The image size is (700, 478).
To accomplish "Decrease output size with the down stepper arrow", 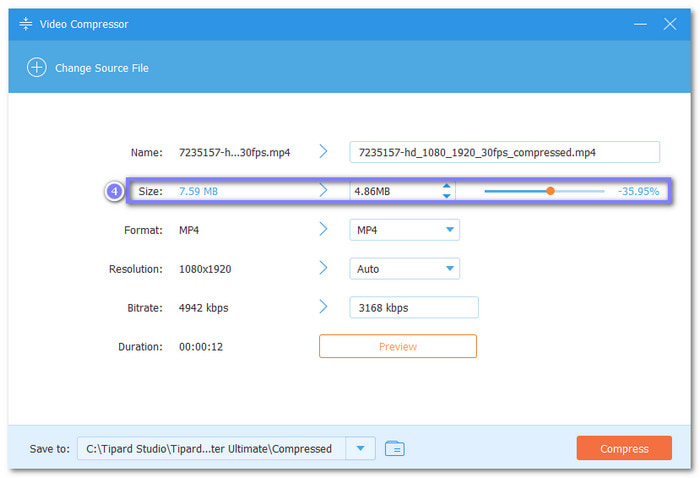I will point(446,196).
